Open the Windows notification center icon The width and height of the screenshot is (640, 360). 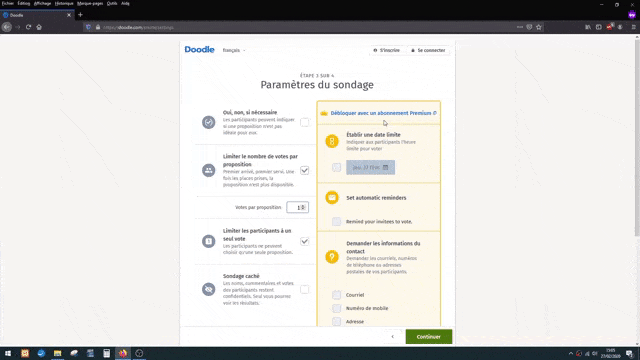[x=630, y=353]
